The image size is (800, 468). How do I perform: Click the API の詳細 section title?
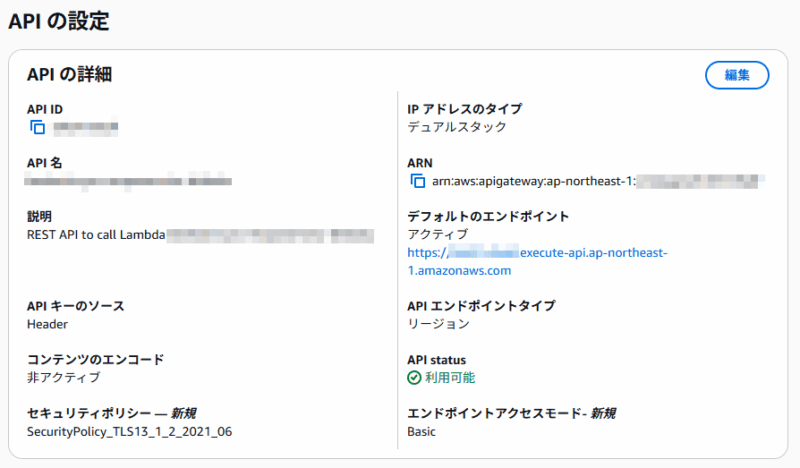(69, 75)
